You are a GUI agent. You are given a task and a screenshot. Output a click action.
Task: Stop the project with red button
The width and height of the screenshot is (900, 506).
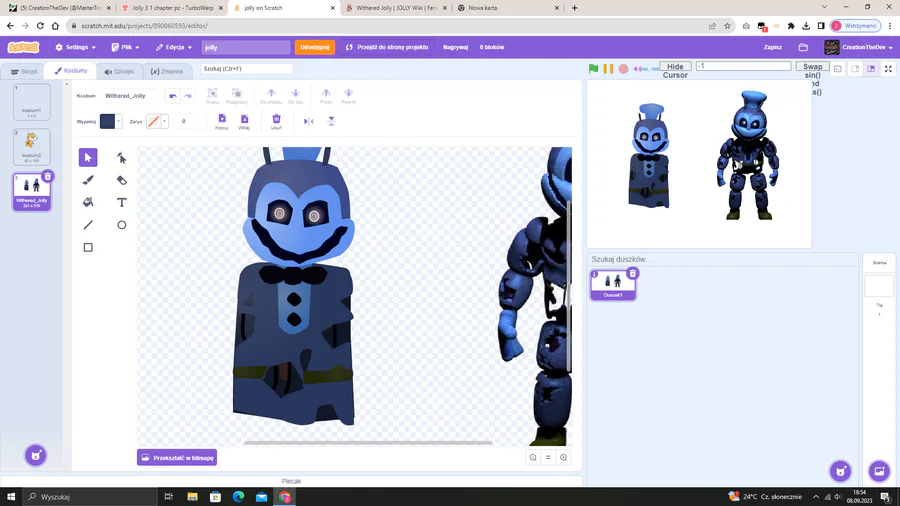[x=623, y=69]
